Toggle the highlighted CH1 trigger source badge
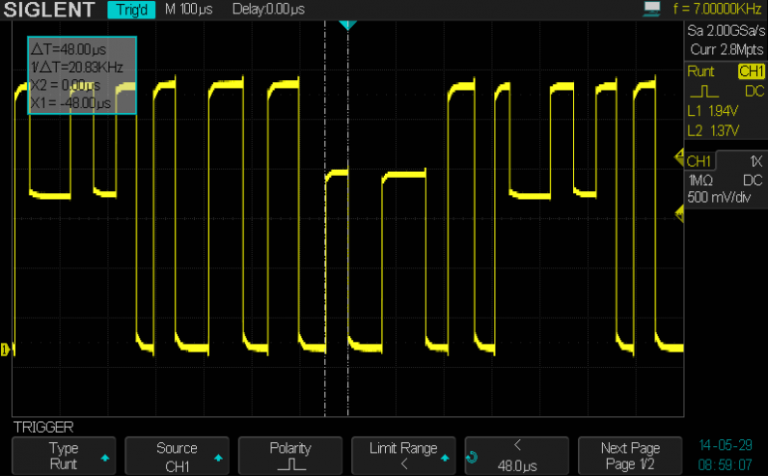The image size is (768, 476). coord(750,72)
